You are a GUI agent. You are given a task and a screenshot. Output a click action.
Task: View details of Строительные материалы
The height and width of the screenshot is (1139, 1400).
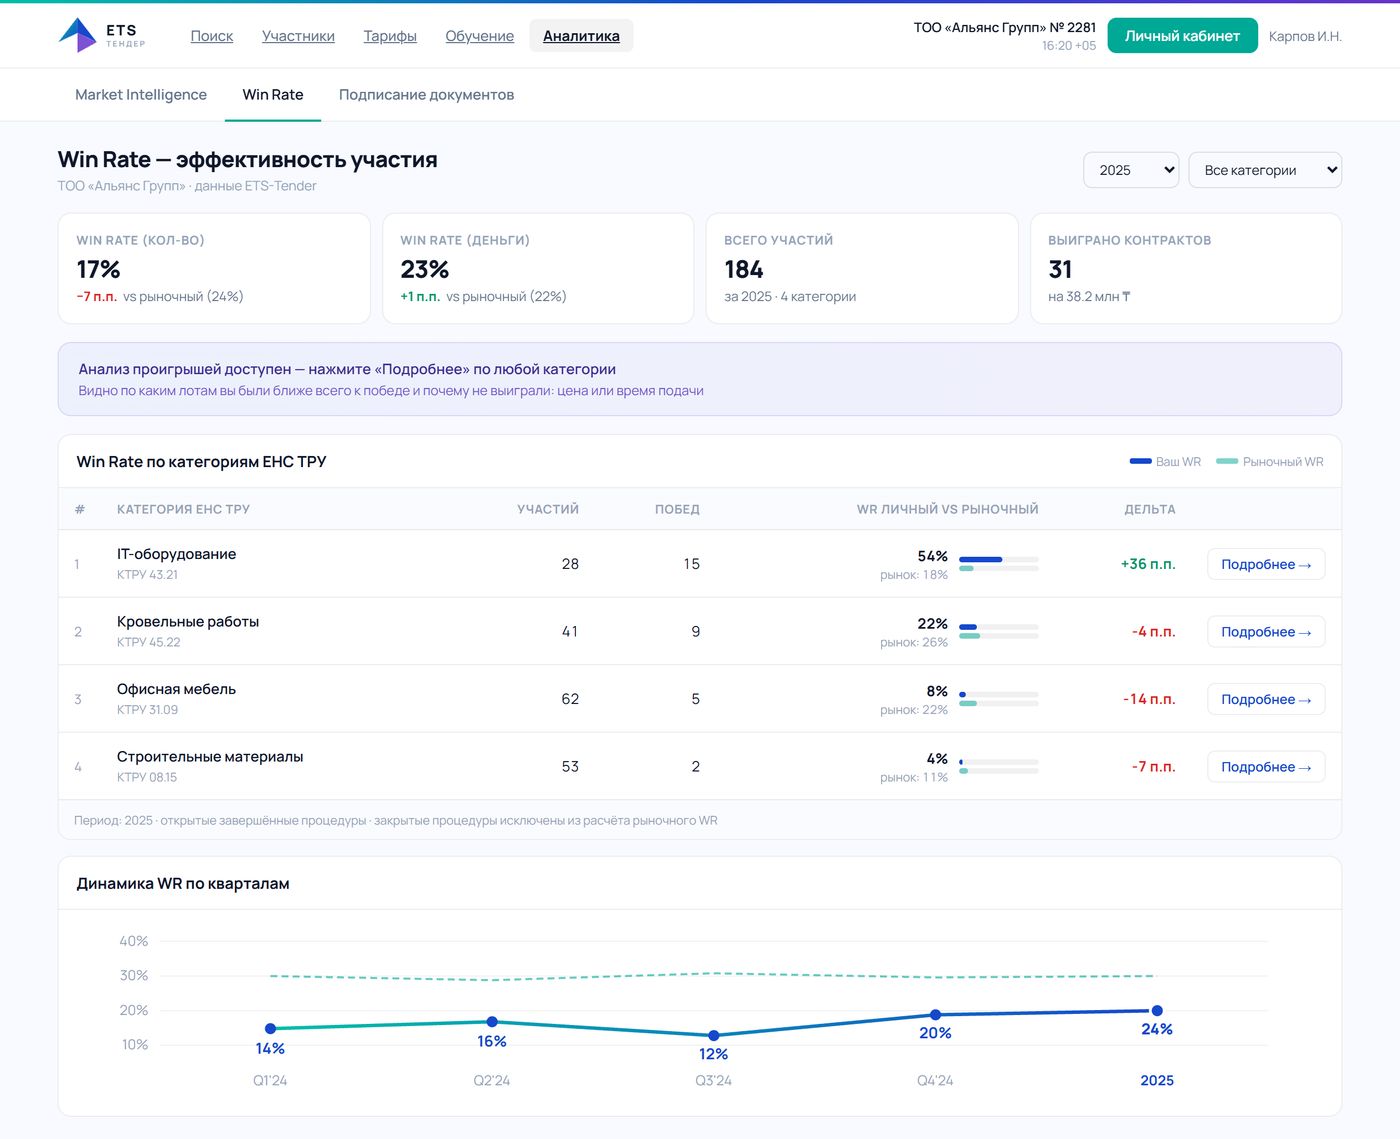pyautogui.click(x=1266, y=767)
